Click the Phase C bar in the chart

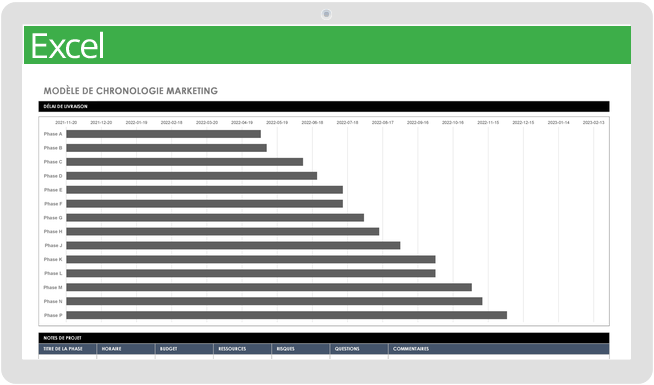point(185,162)
